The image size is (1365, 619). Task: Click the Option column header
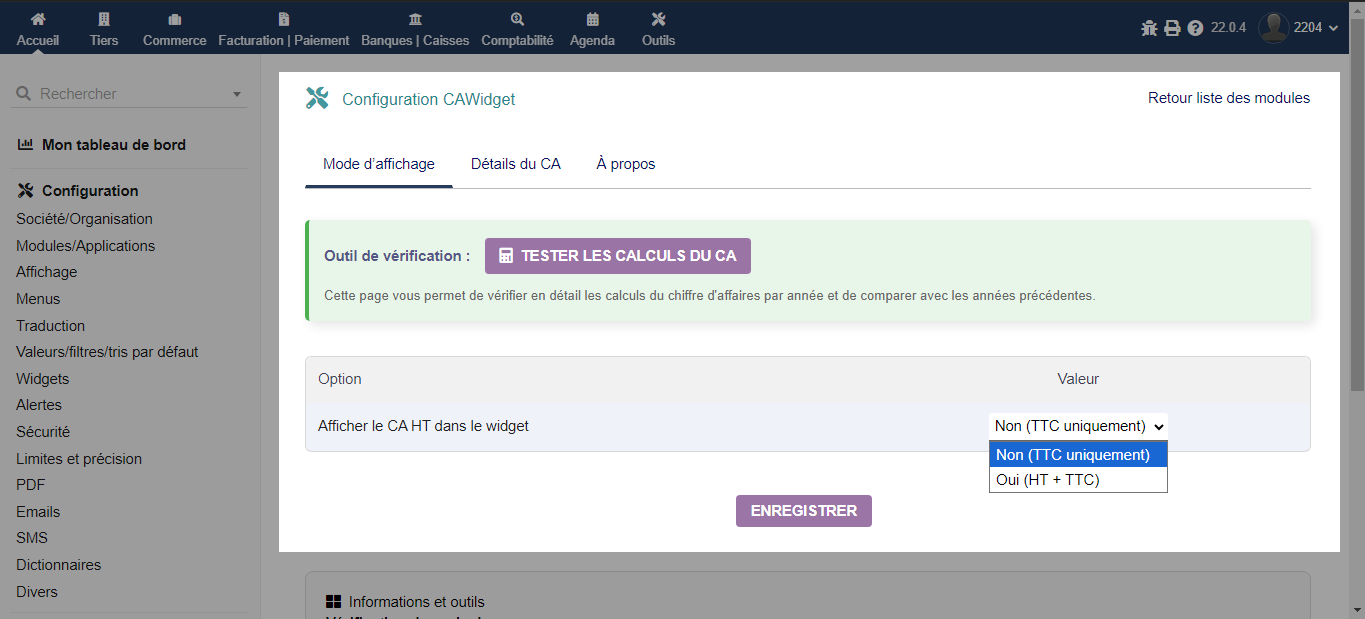[x=340, y=379]
